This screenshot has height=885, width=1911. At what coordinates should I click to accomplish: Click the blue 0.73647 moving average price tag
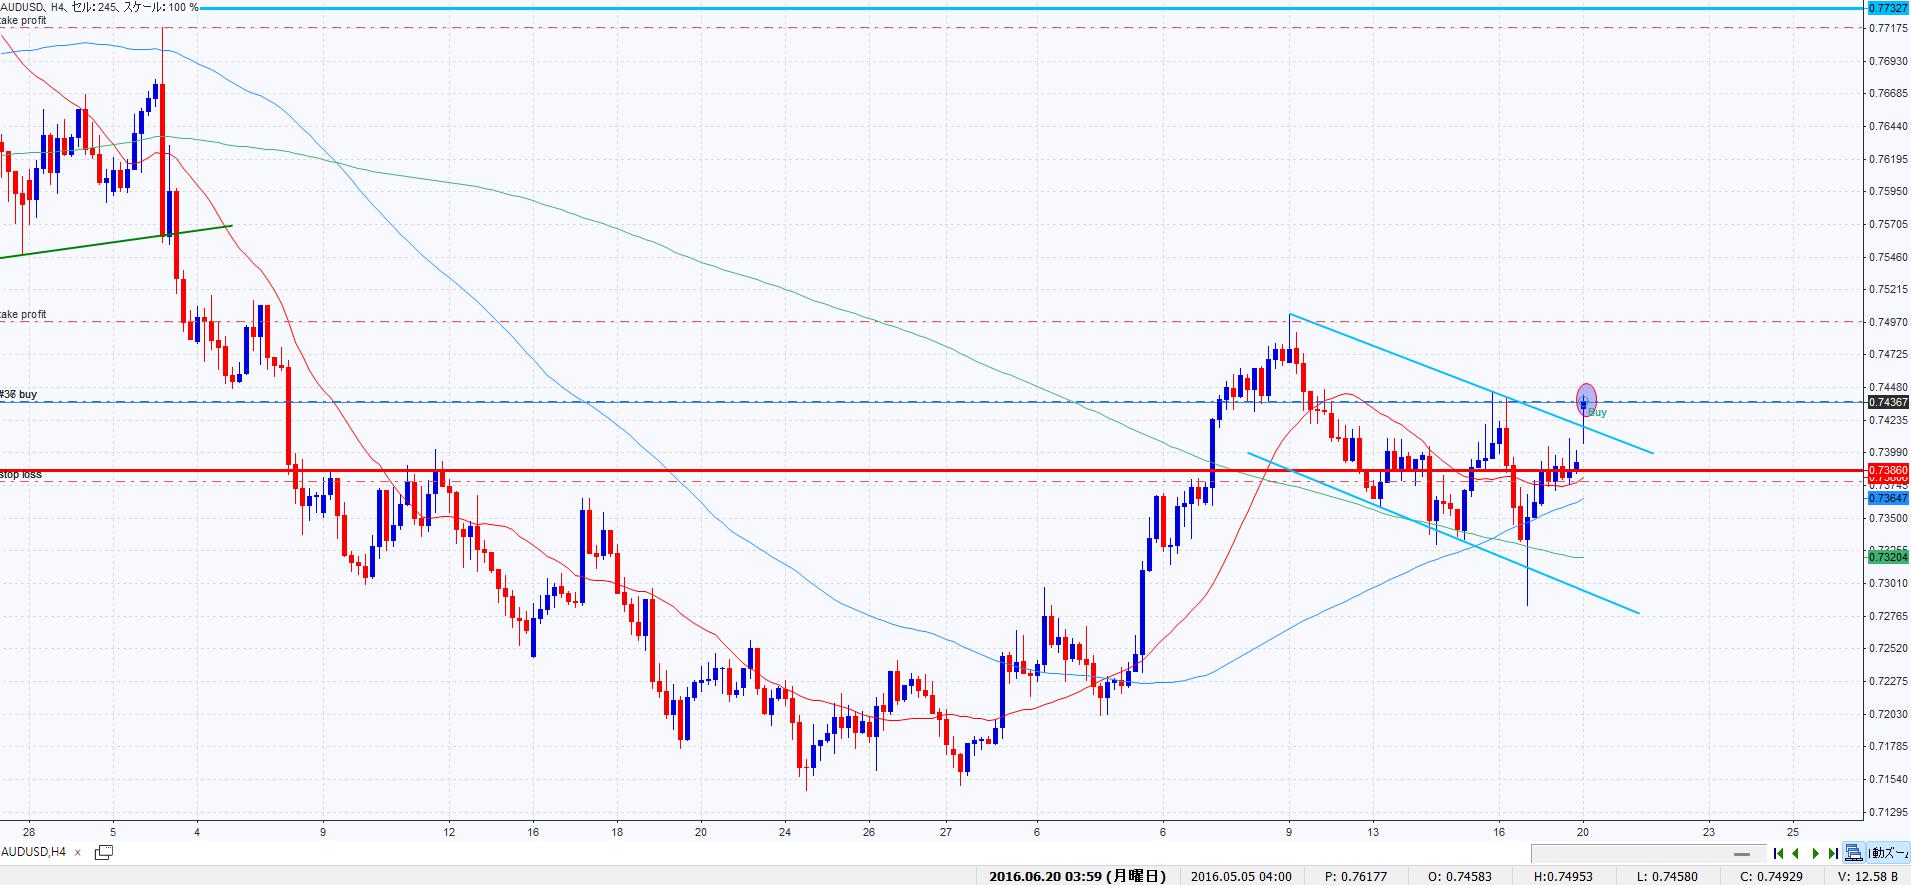click(x=1887, y=497)
